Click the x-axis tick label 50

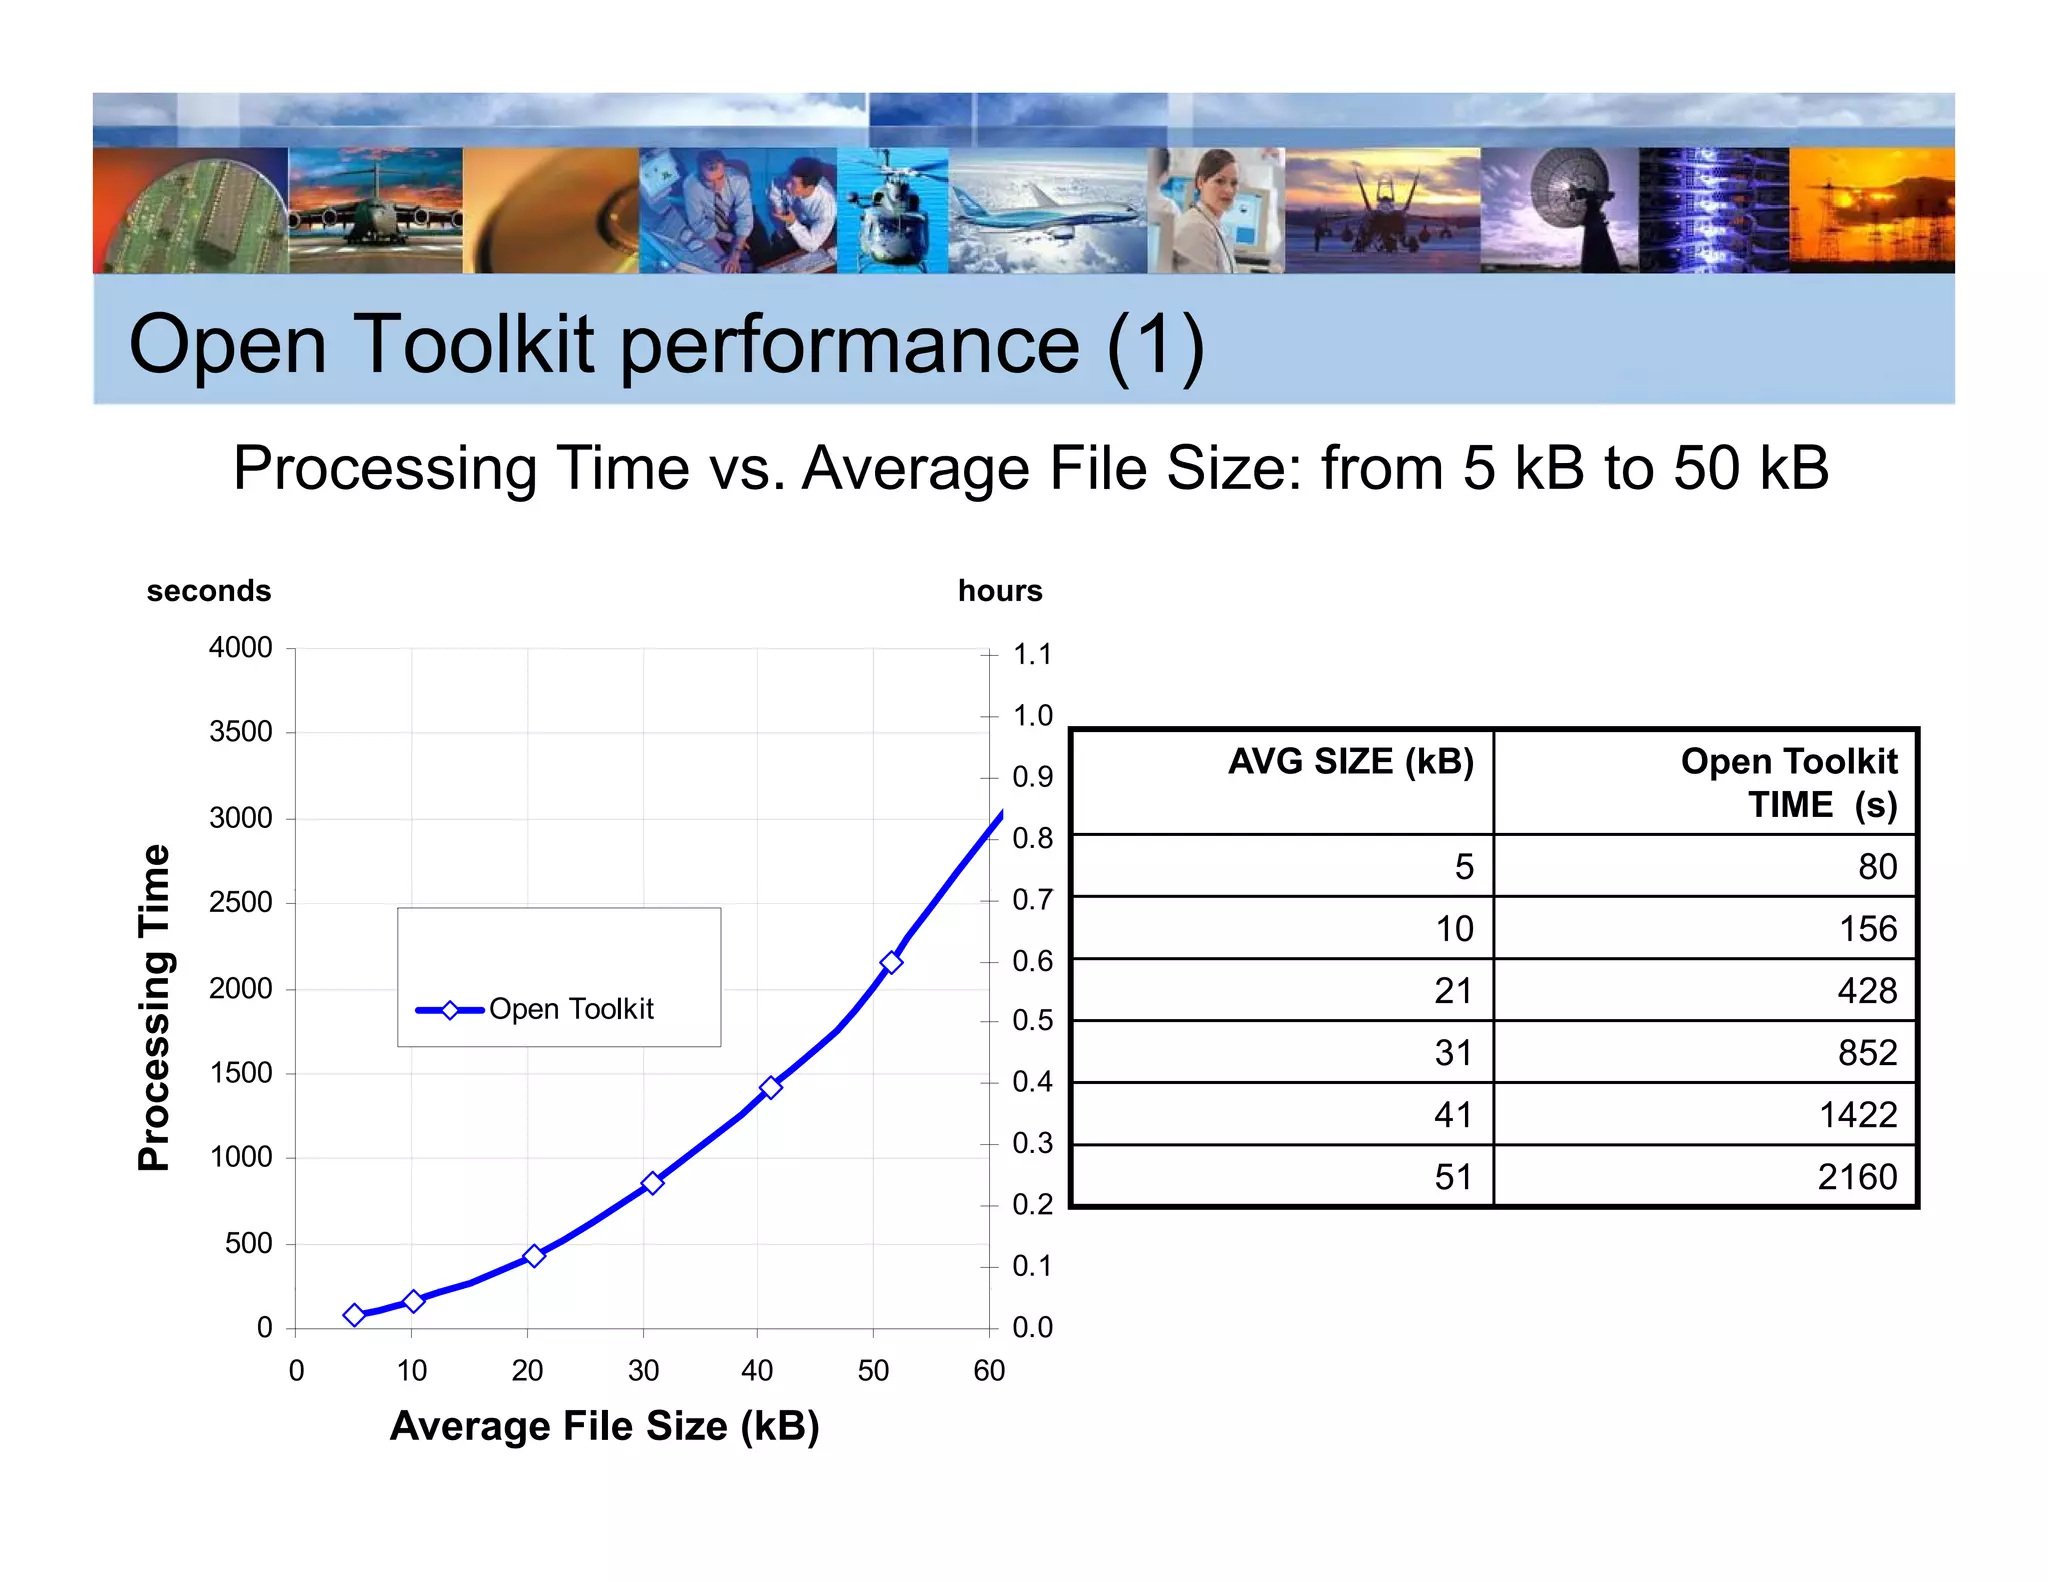pyautogui.click(x=873, y=1370)
